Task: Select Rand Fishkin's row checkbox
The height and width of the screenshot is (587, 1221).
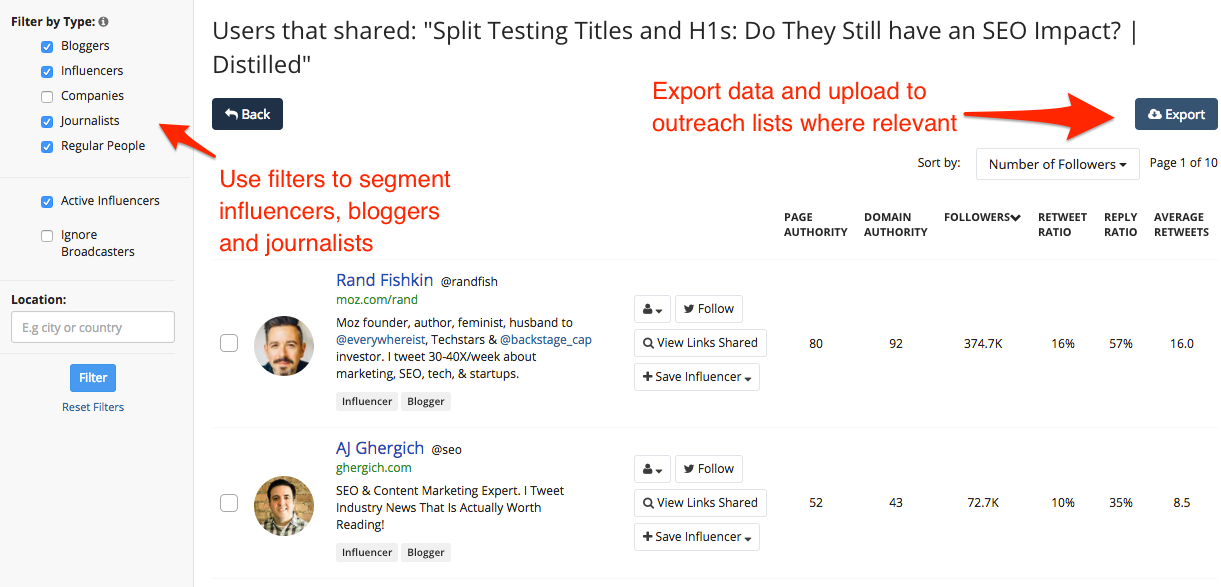Action: pyautogui.click(x=229, y=343)
